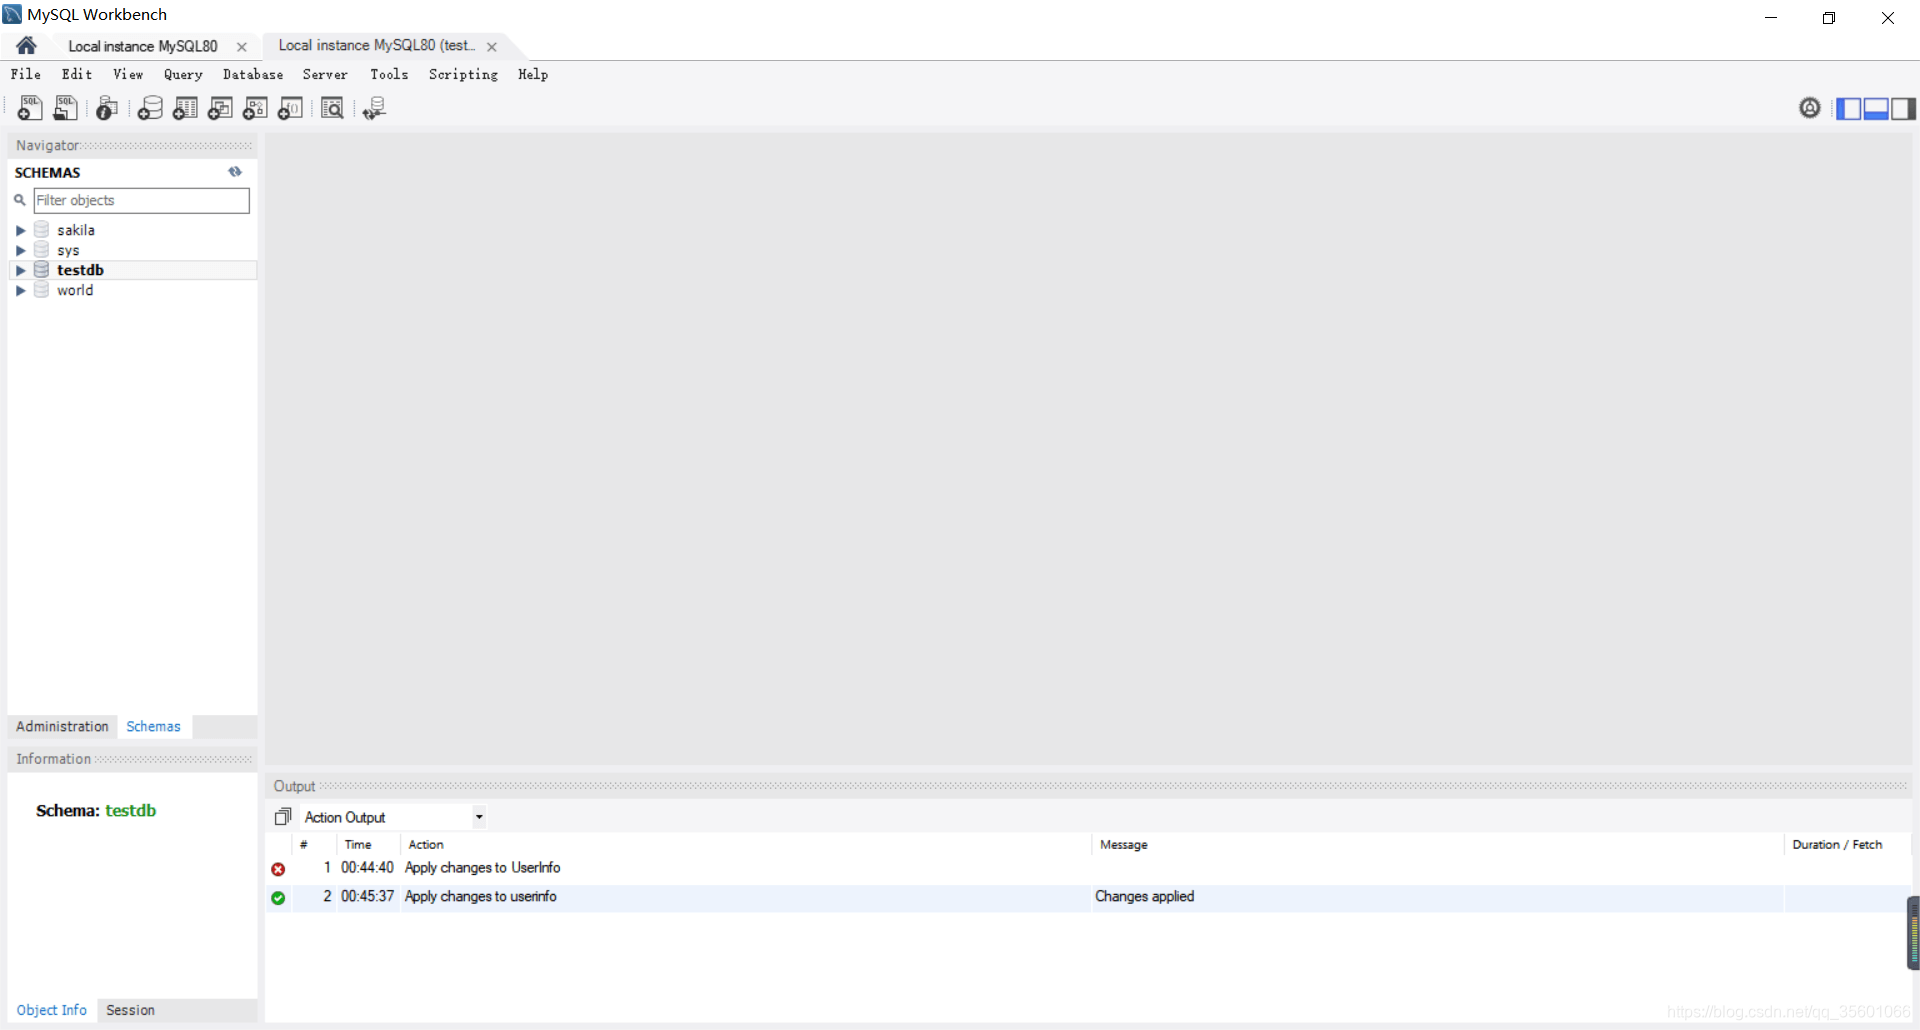Viewport: 1920px width, 1030px height.
Task: Create a new function icon
Action: coord(290,108)
